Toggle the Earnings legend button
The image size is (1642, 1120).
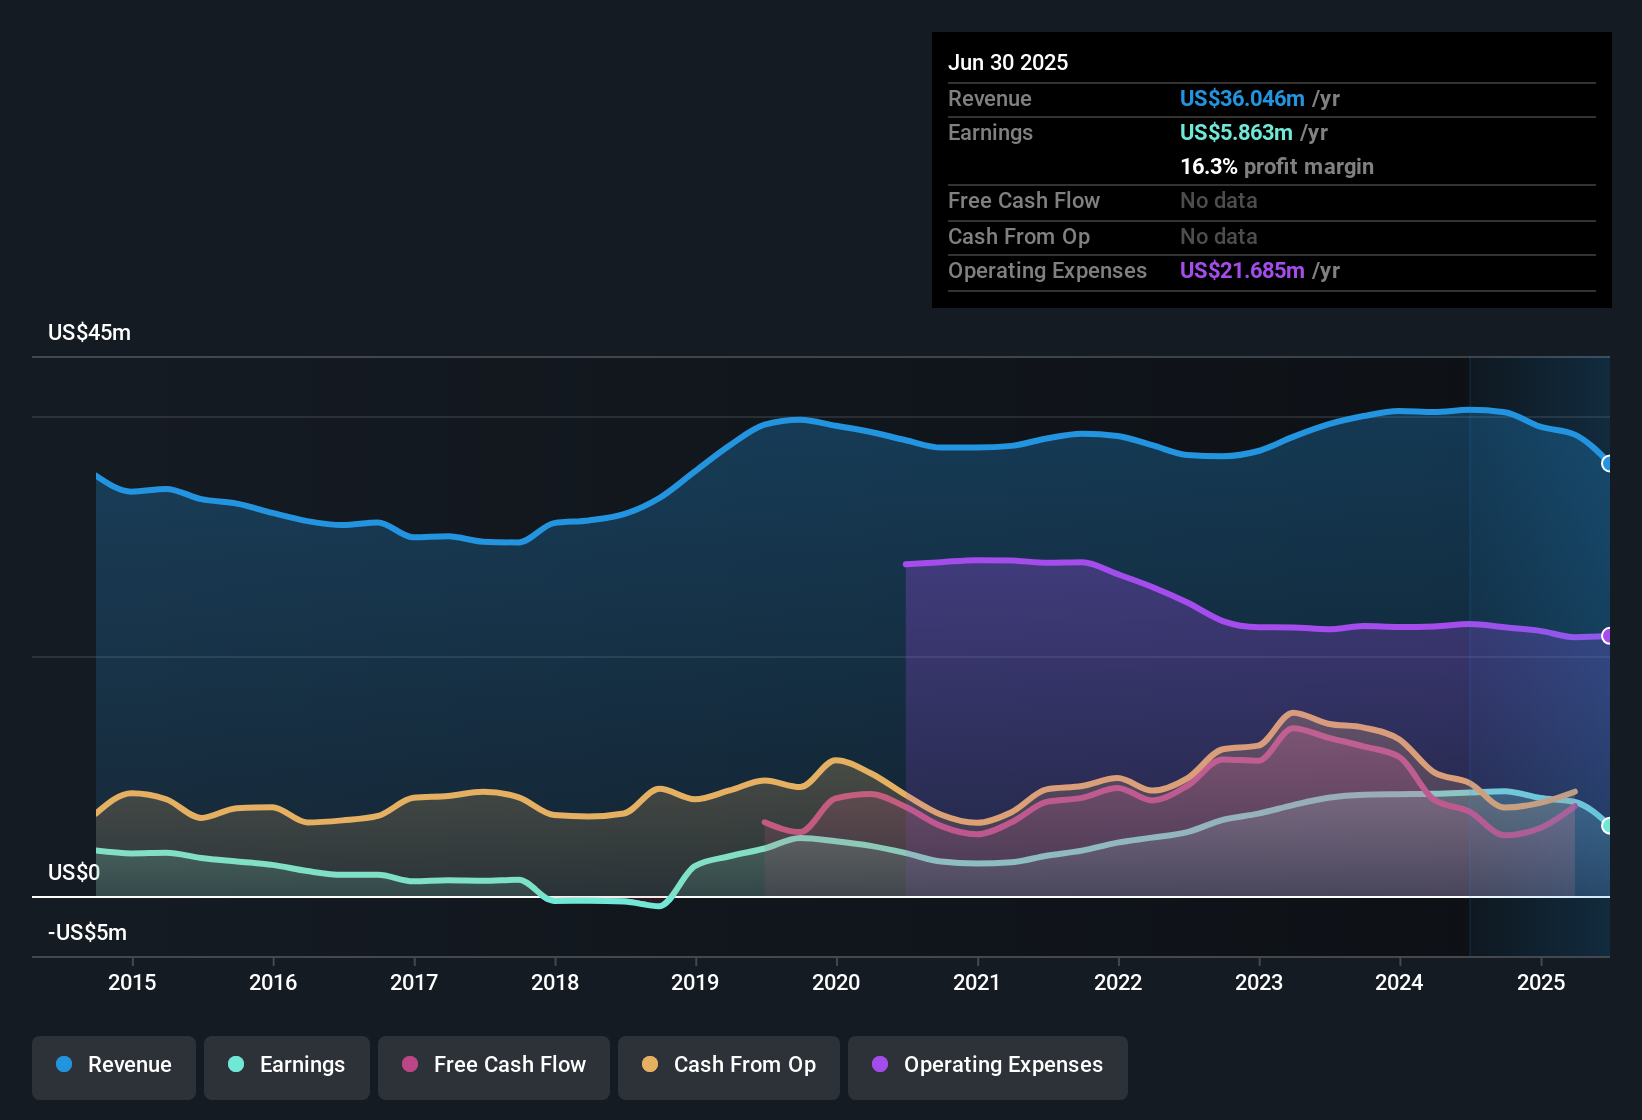pyautogui.click(x=287, y=1067)
